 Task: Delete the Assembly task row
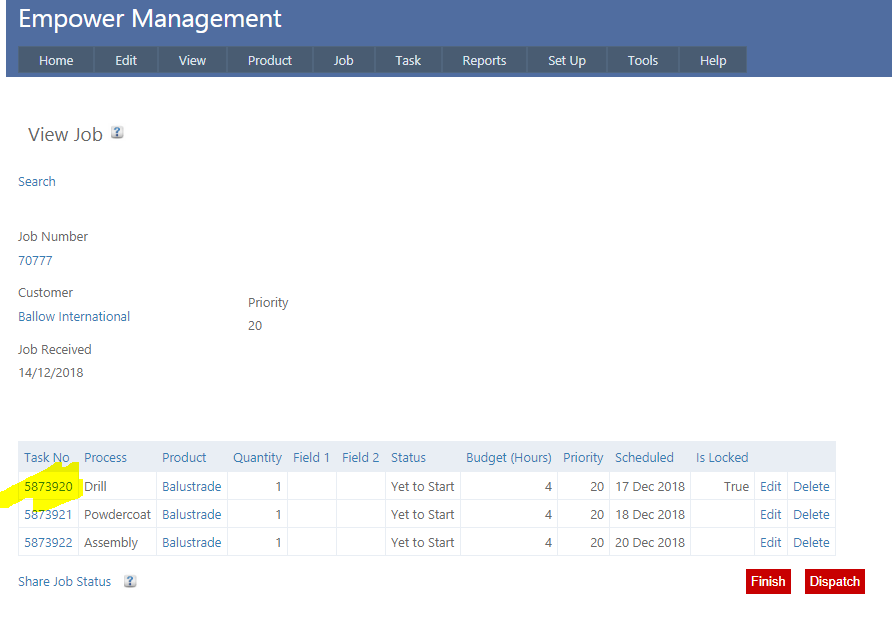[811, 543]
